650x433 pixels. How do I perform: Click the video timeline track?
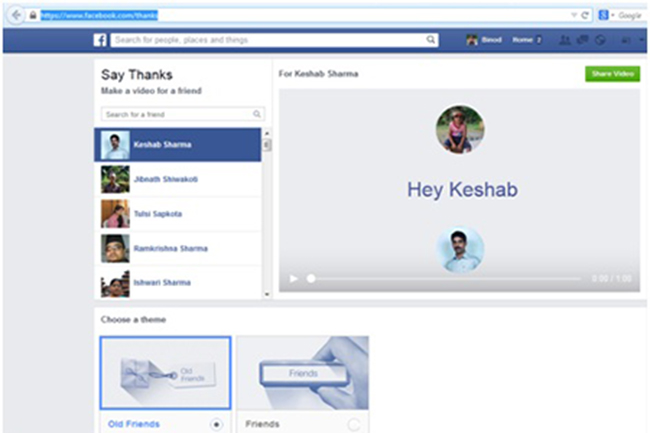coord(446,279)
